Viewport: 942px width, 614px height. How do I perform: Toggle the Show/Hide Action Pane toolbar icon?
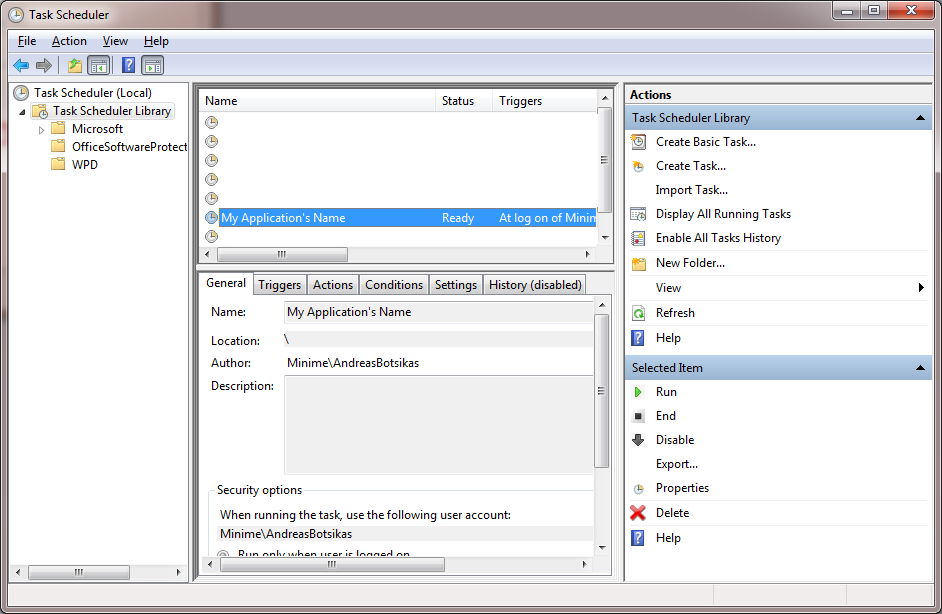tap(153, 65)
